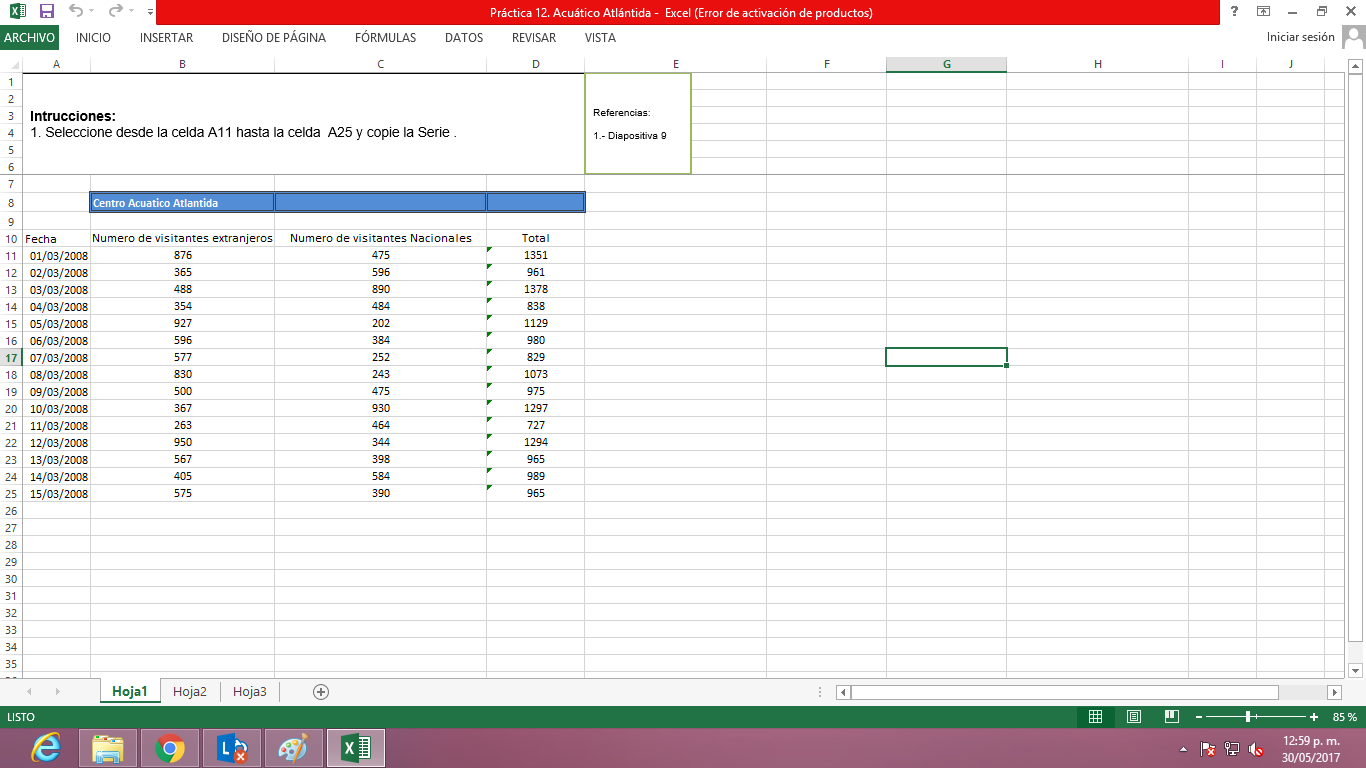The width and height of the screenshot is (1366, 768).
Task: Click the Fecha column heading cell
Action: [x=56, y=239]
